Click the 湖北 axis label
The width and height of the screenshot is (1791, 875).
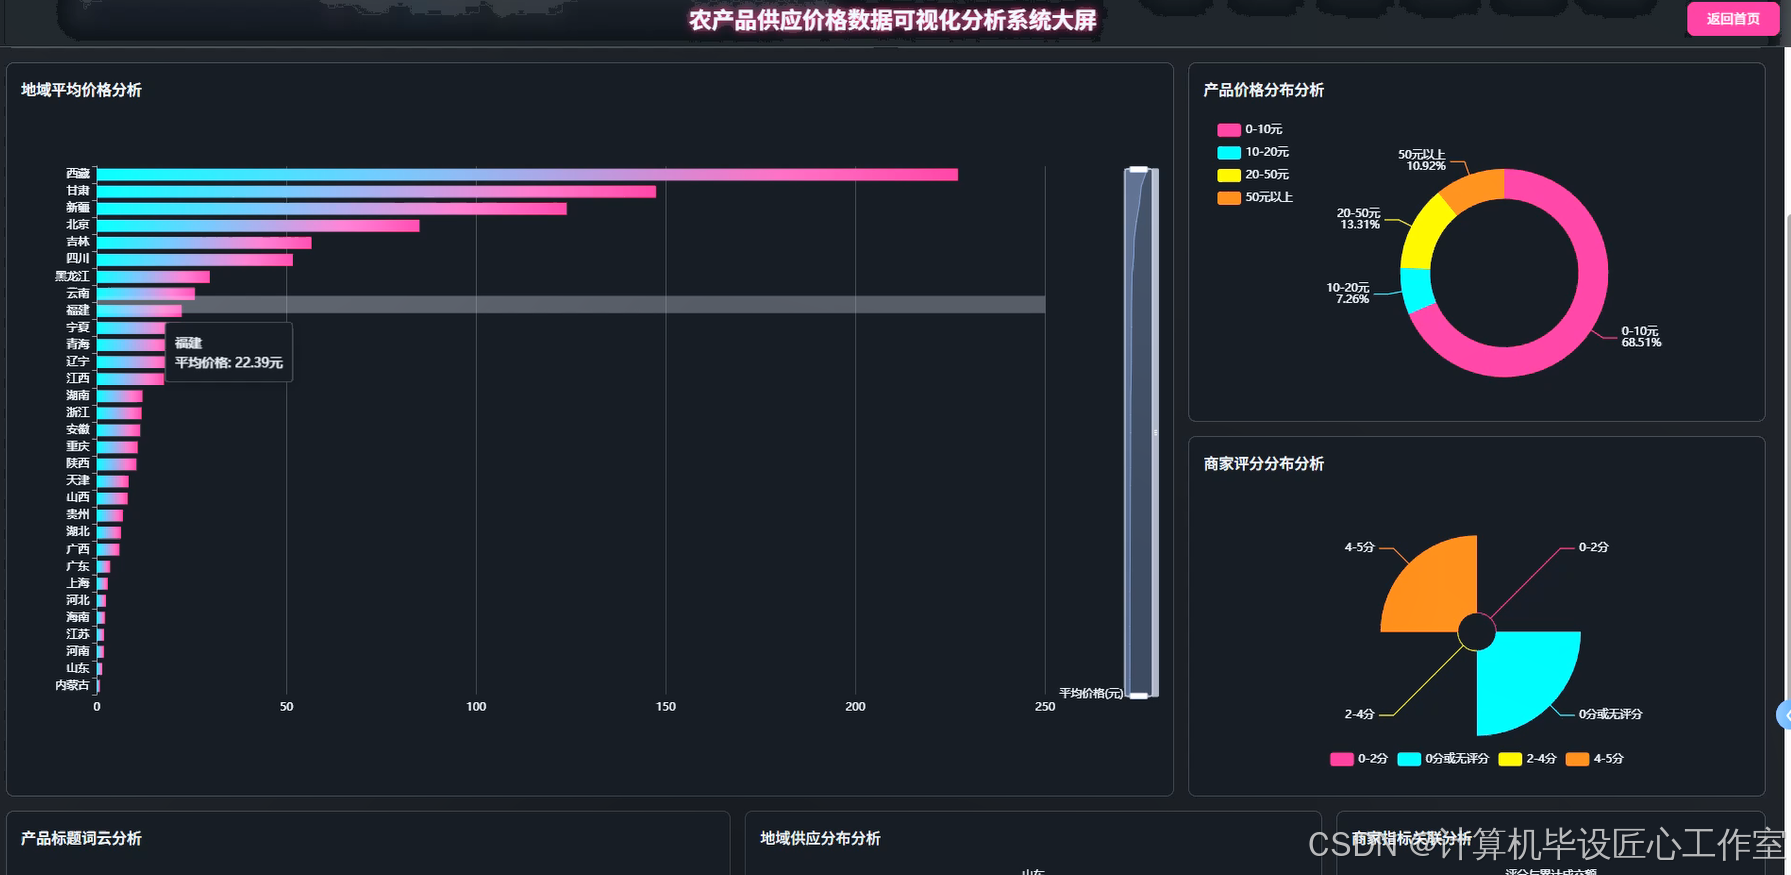[x=78, y=532]
